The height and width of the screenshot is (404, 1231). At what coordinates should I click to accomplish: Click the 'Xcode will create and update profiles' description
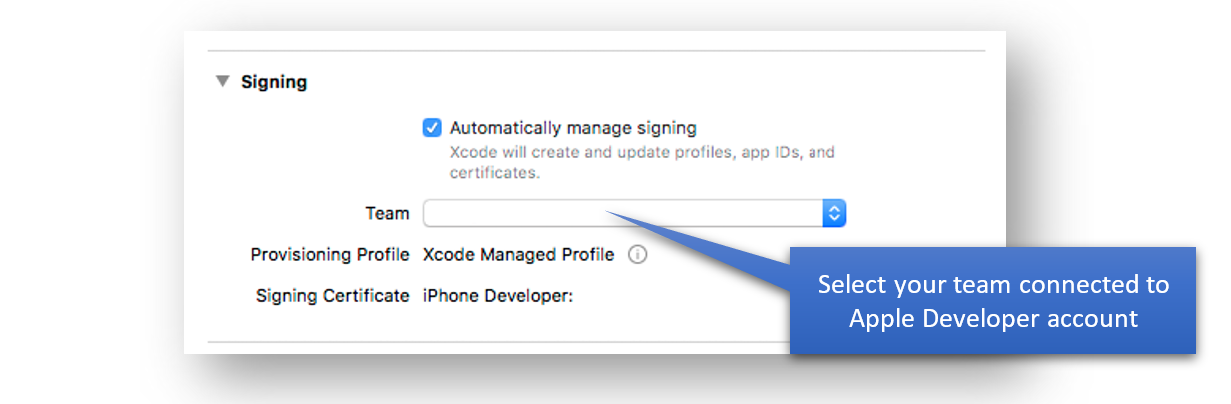[641, 153]
